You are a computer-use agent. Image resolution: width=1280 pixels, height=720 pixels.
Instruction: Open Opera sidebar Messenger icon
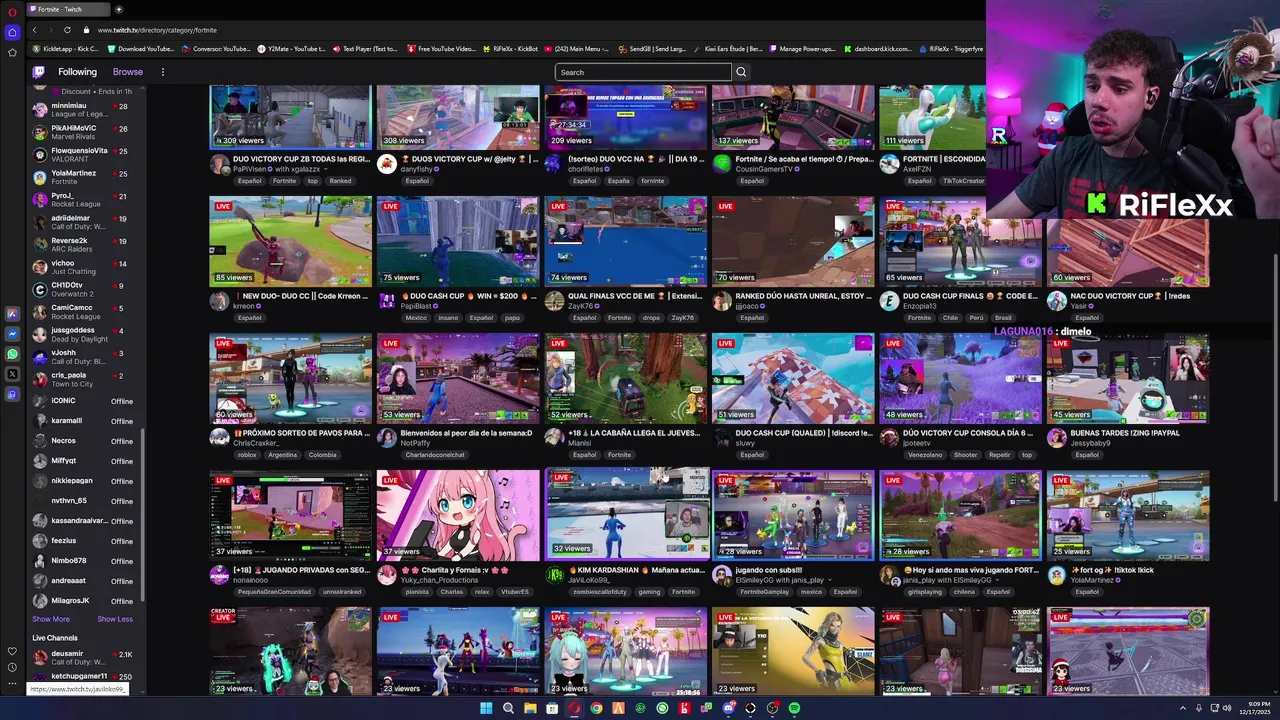(12, 334)
